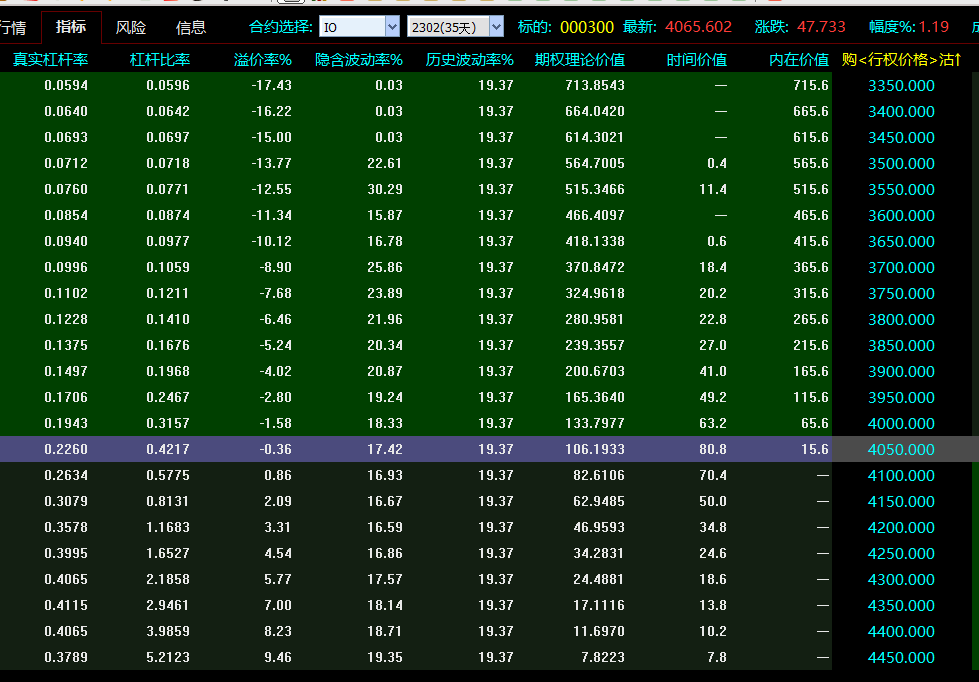Open the IO contract selection dropdown
Viewport: 979px width, 682px height.
coord(391,27)
